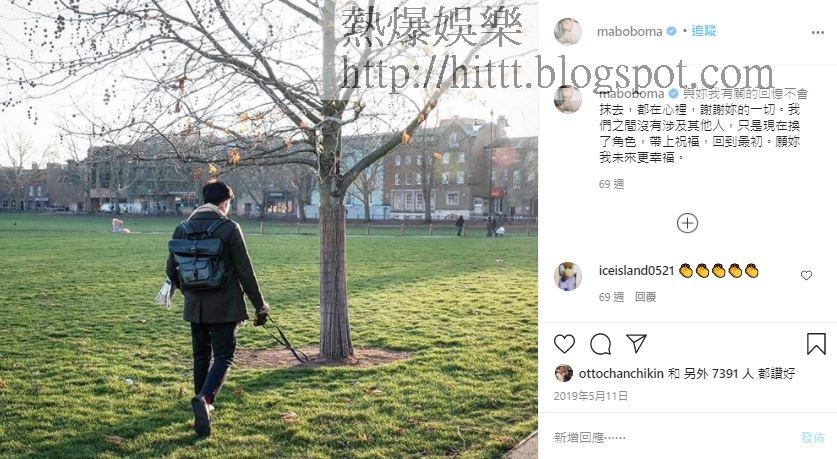
Task: Open the three-dot options menu
Action: 818,33
